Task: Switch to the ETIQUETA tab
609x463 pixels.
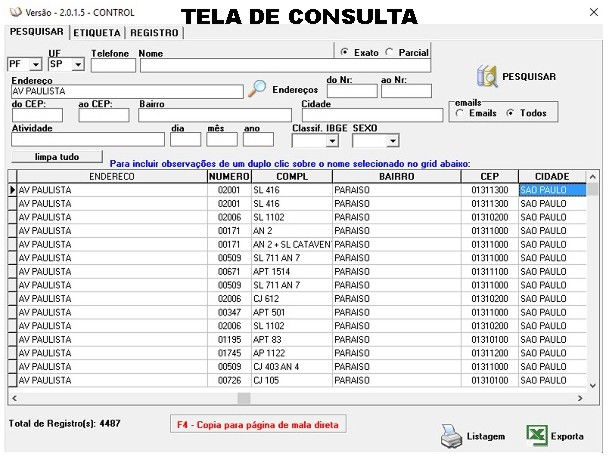Action: tap(97, 33)
